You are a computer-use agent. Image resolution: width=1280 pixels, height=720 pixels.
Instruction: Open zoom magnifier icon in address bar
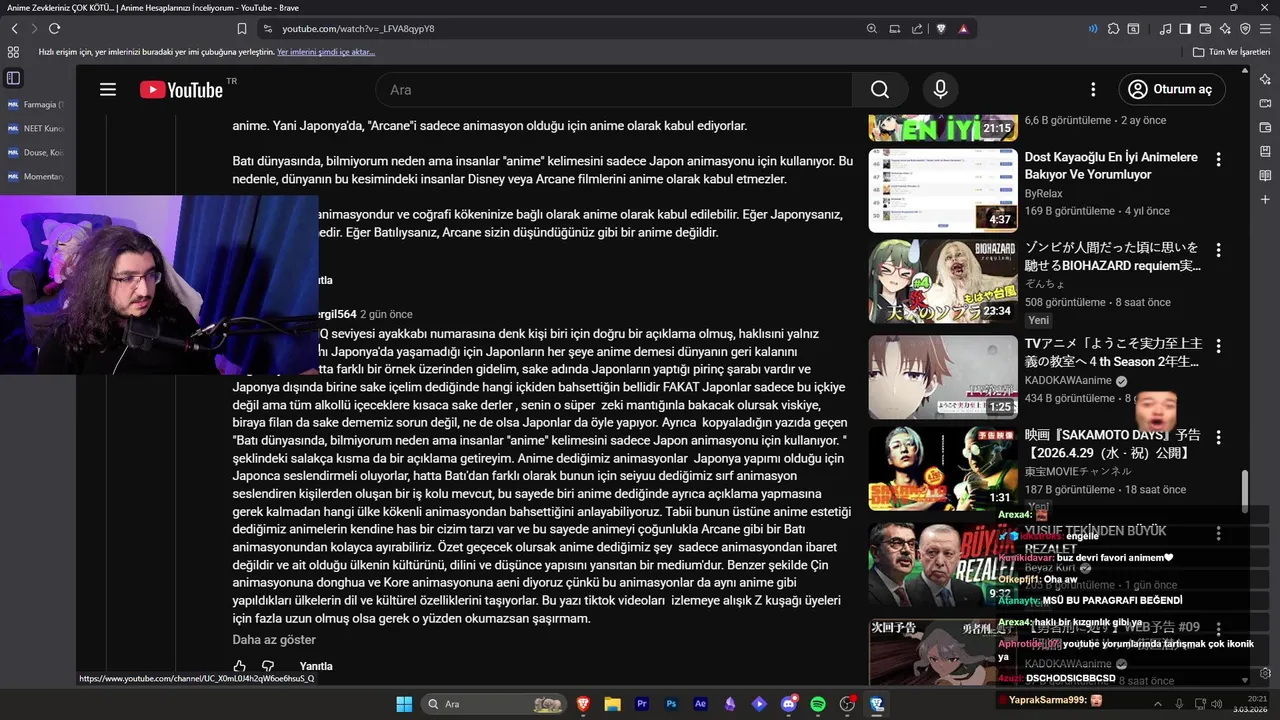coord(872,29)
